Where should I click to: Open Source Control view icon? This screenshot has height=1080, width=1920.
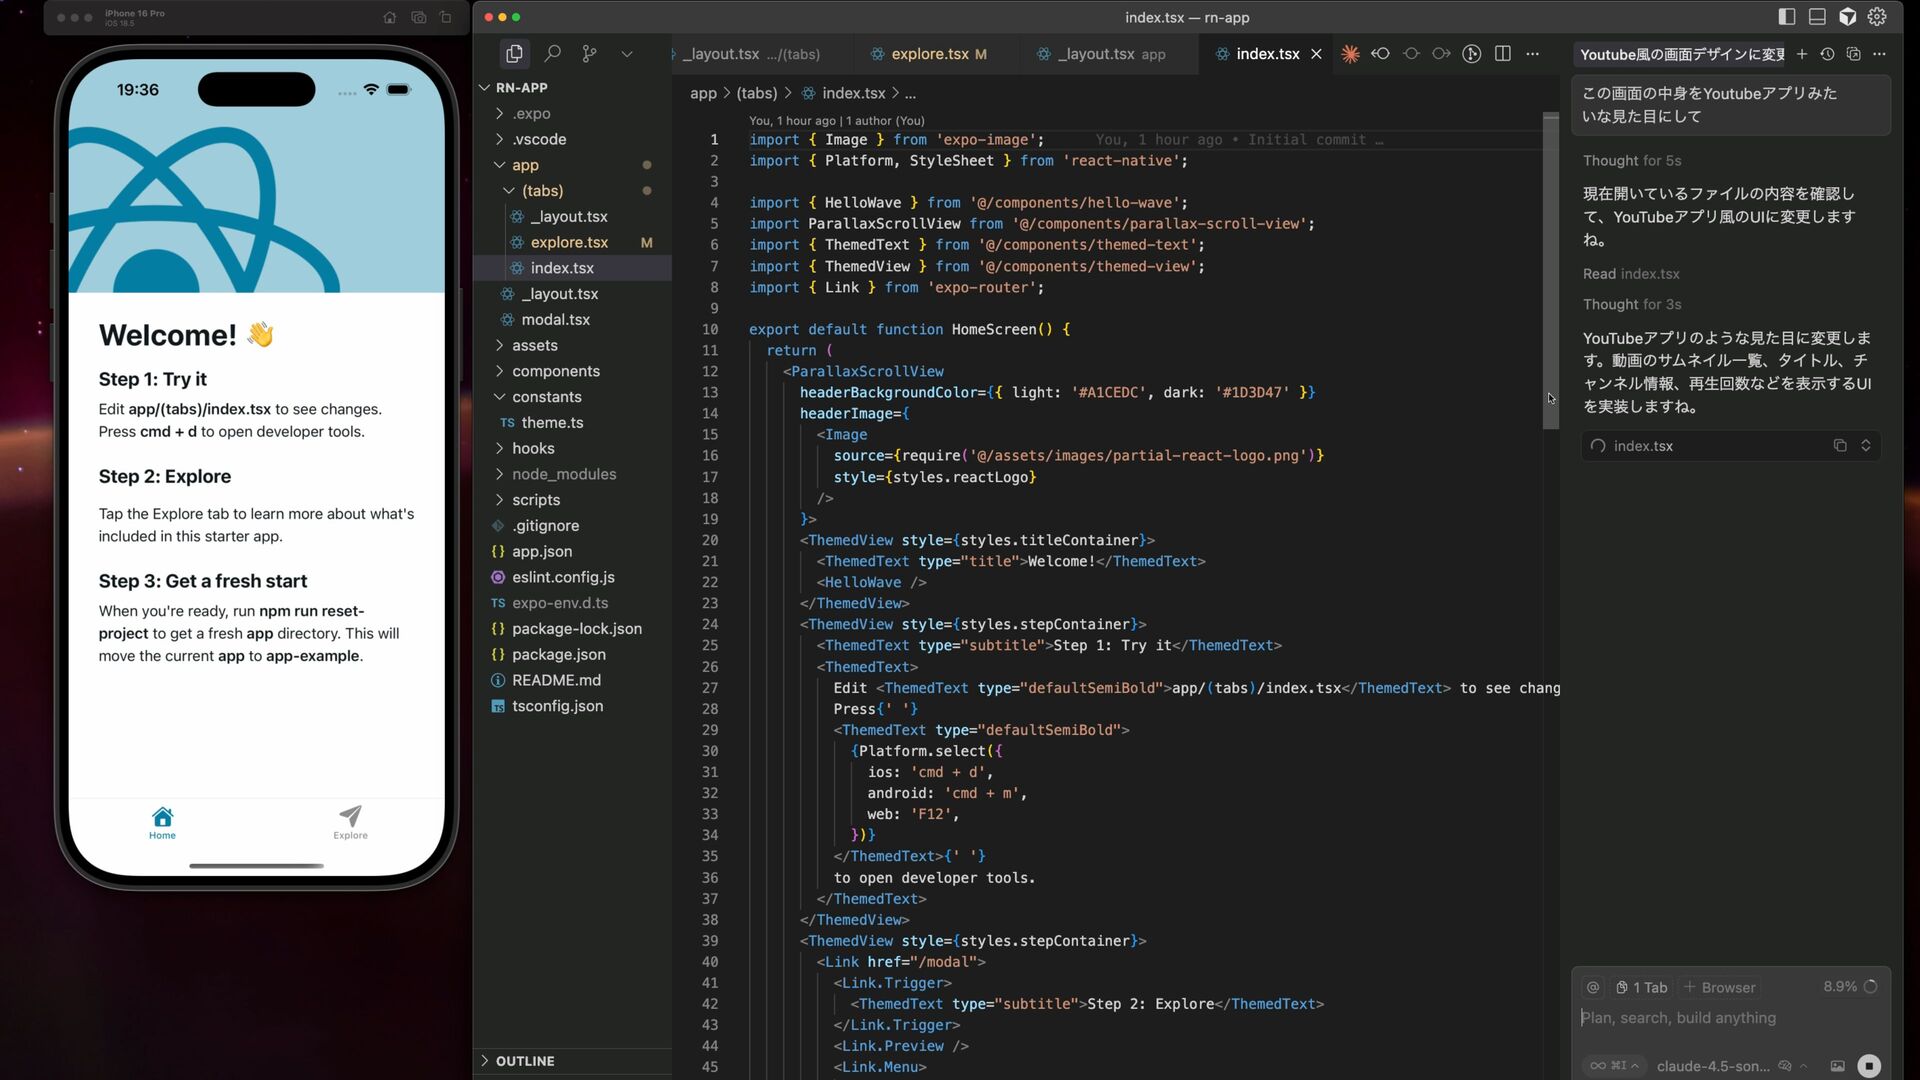(590, 54)
